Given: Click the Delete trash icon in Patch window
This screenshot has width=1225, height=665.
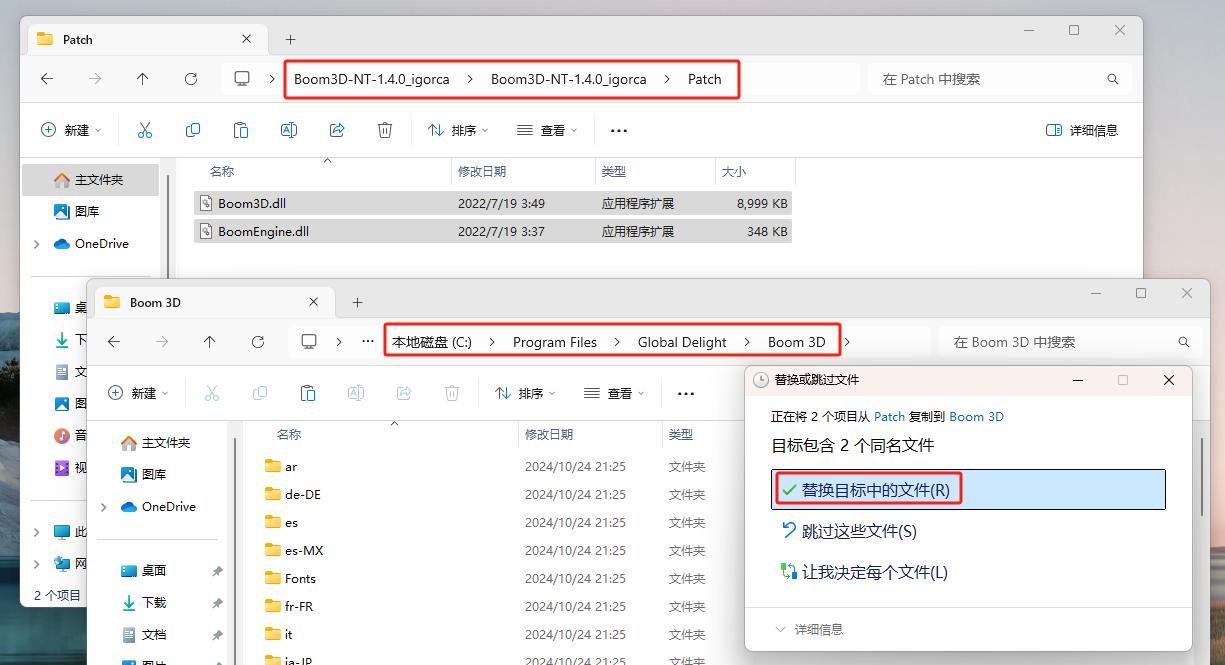Looking at the screenshot, I should click(x=385, y=130).
